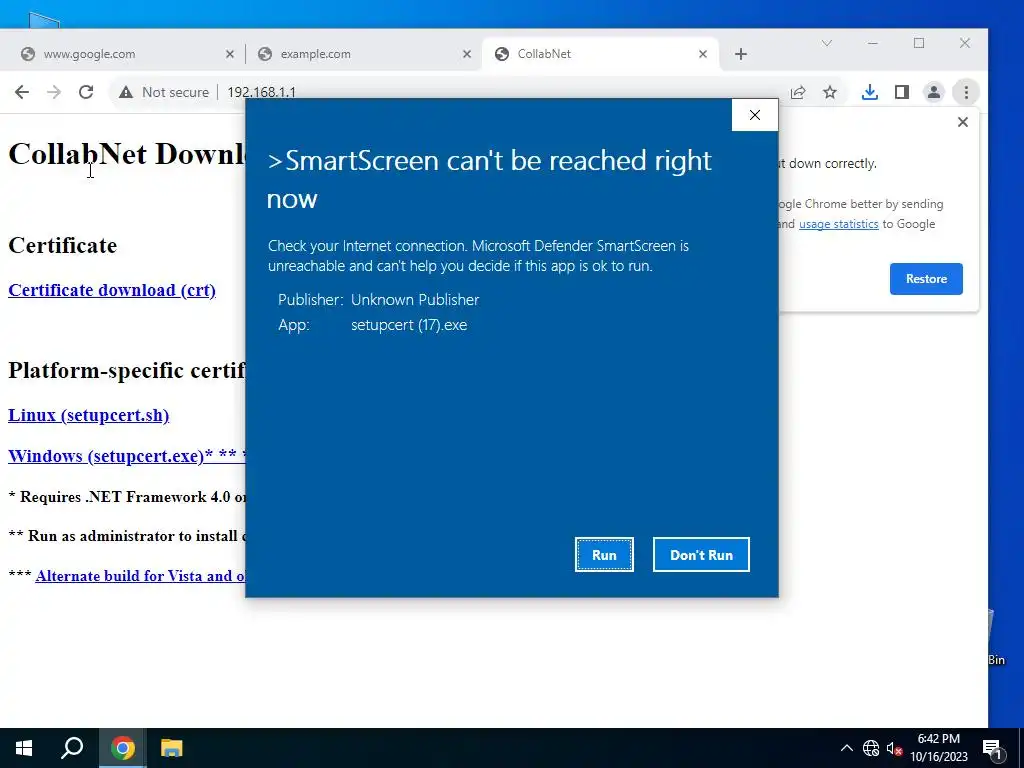Image resolution: width=1024 pixels, height=768 pixels.
Task: Open Chrome downloads icon
Action: tap(869, 92)
